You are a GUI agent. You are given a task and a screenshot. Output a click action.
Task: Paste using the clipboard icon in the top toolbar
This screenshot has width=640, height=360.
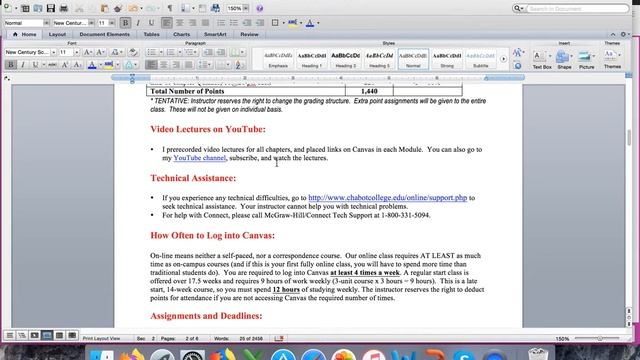click(104, 8)
